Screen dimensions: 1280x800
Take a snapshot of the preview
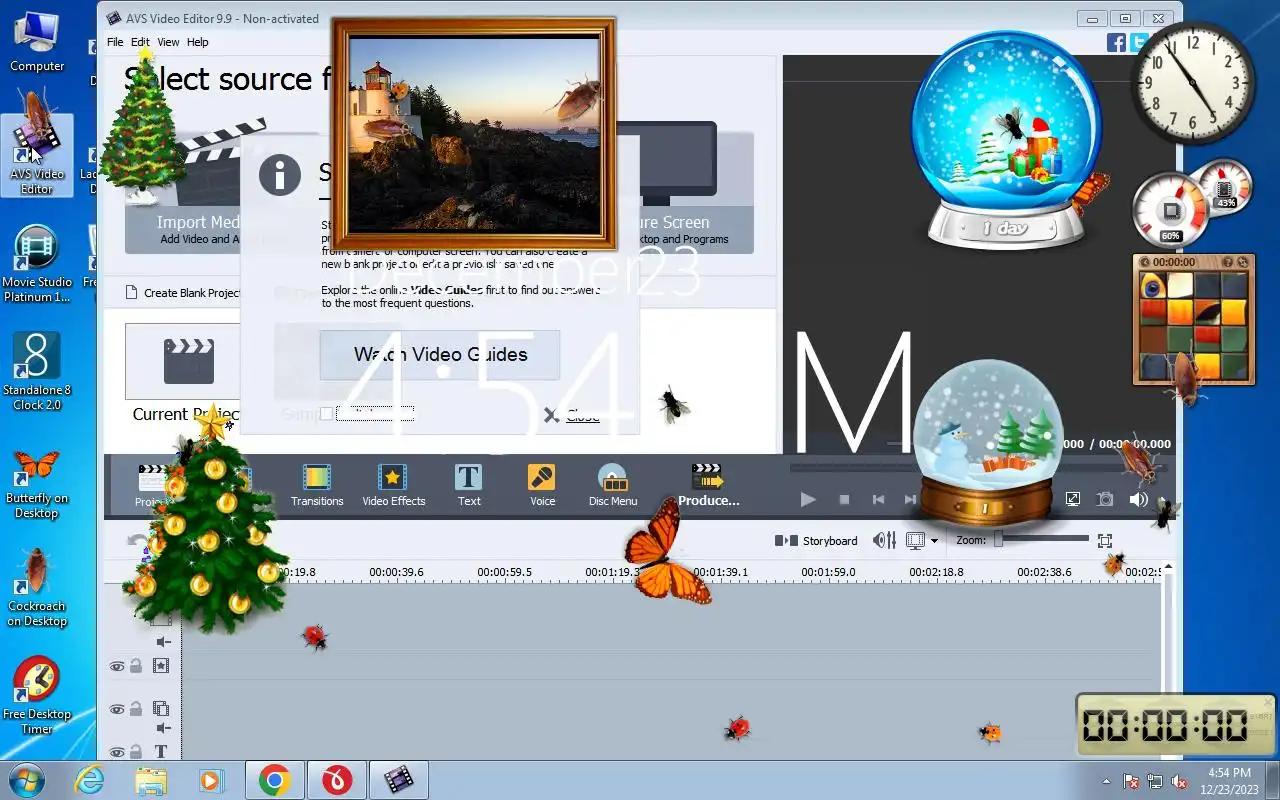[1105, 499]
